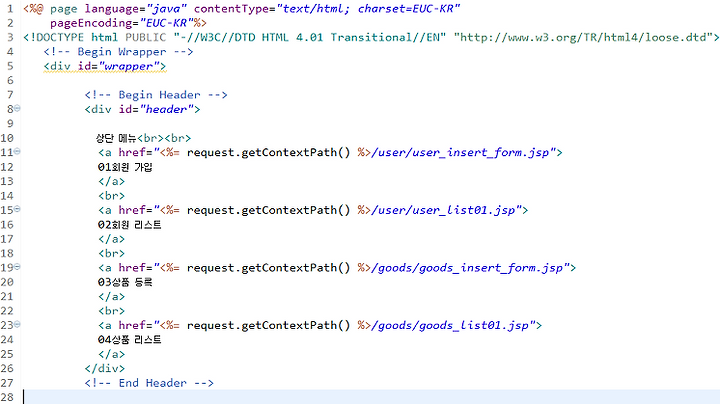Click the goods_list01.jsp path text
This screenshot has width=720, height=404.
[x=450, y=325]
